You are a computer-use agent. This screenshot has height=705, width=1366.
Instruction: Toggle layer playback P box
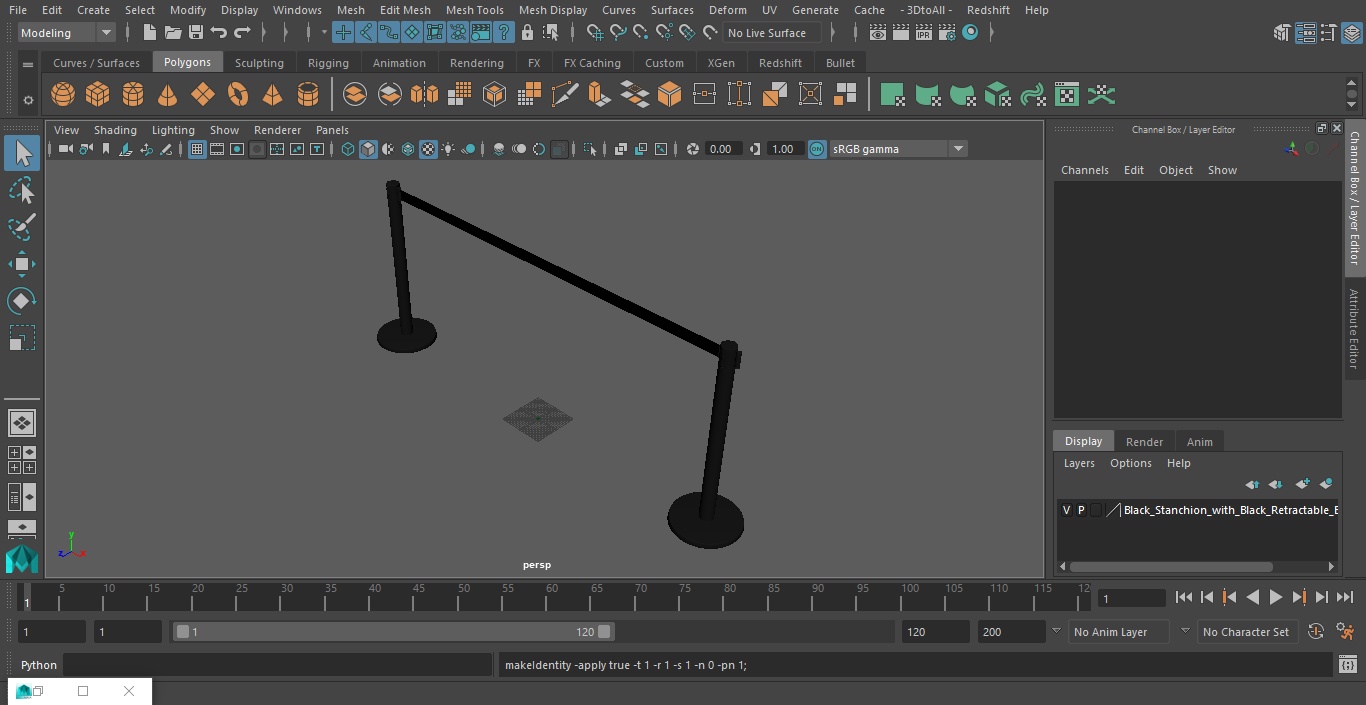1081,510
